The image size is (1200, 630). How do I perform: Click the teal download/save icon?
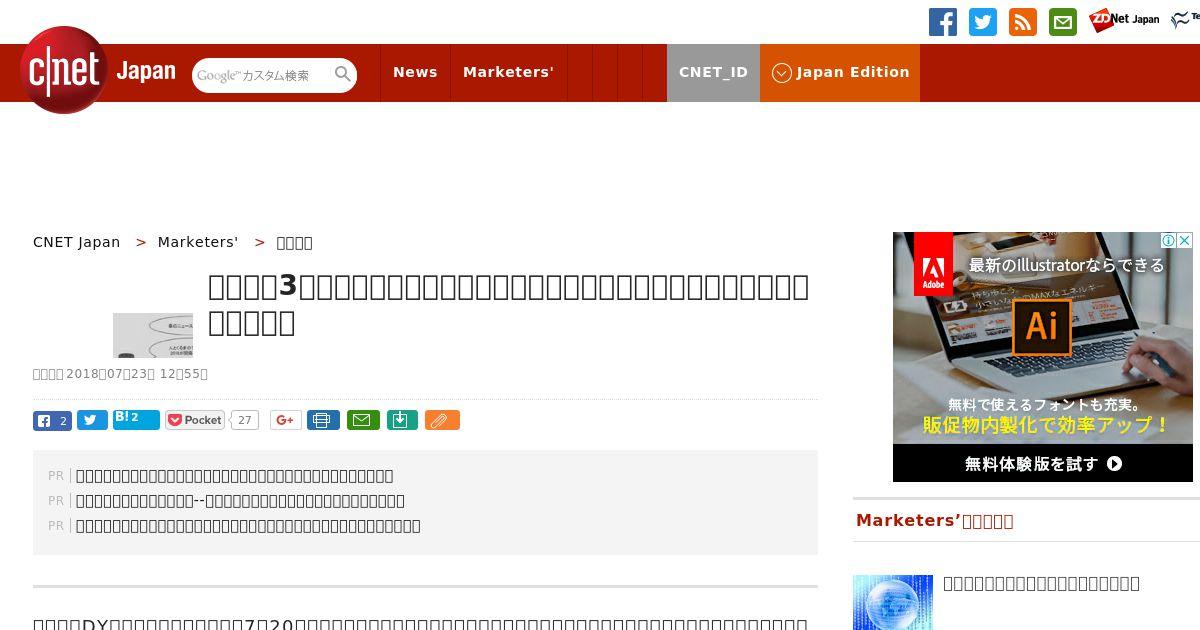401,420
